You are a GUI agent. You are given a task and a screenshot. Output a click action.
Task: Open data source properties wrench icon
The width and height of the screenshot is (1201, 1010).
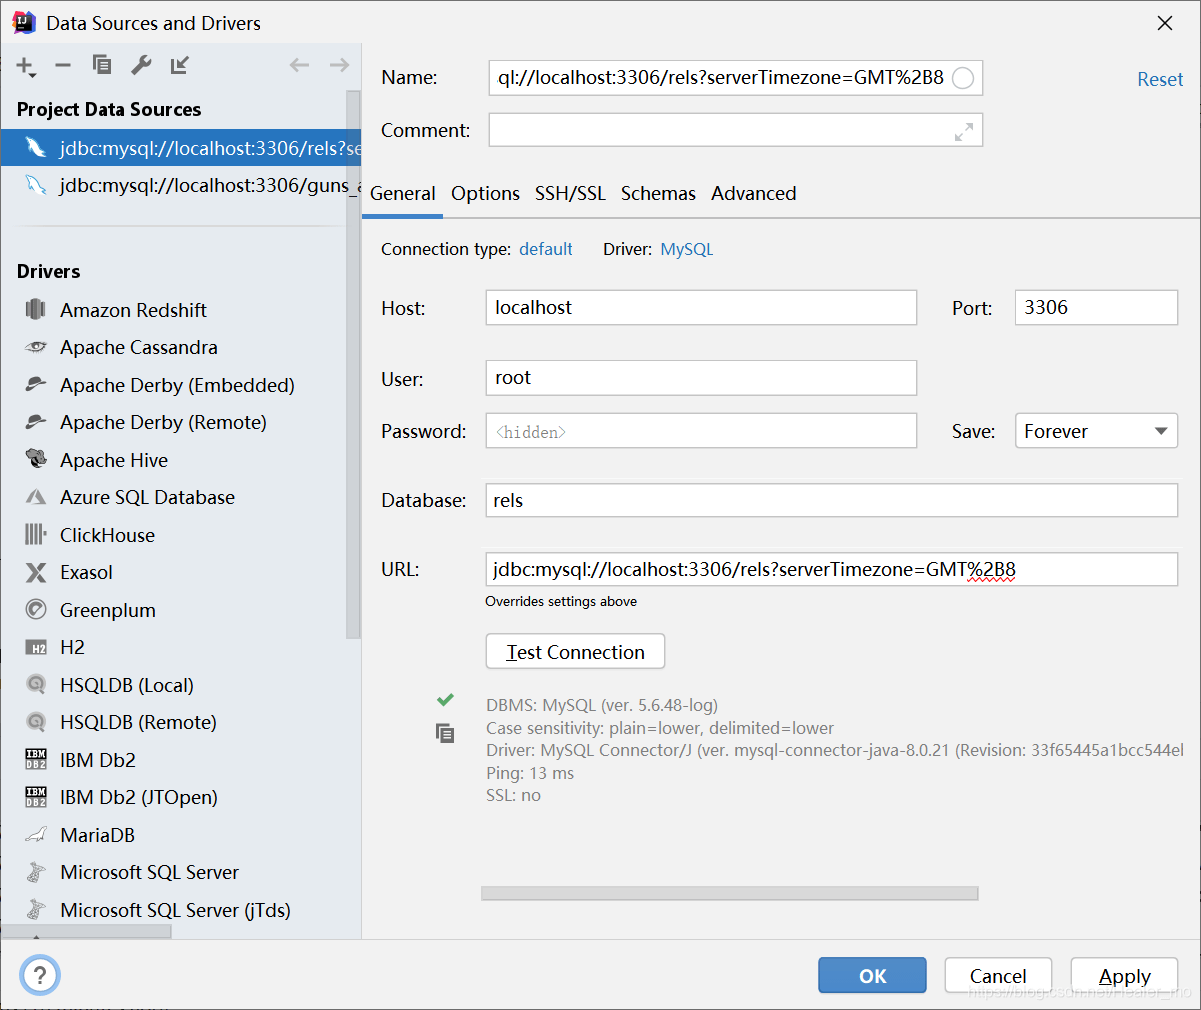(x=140, y=64)
